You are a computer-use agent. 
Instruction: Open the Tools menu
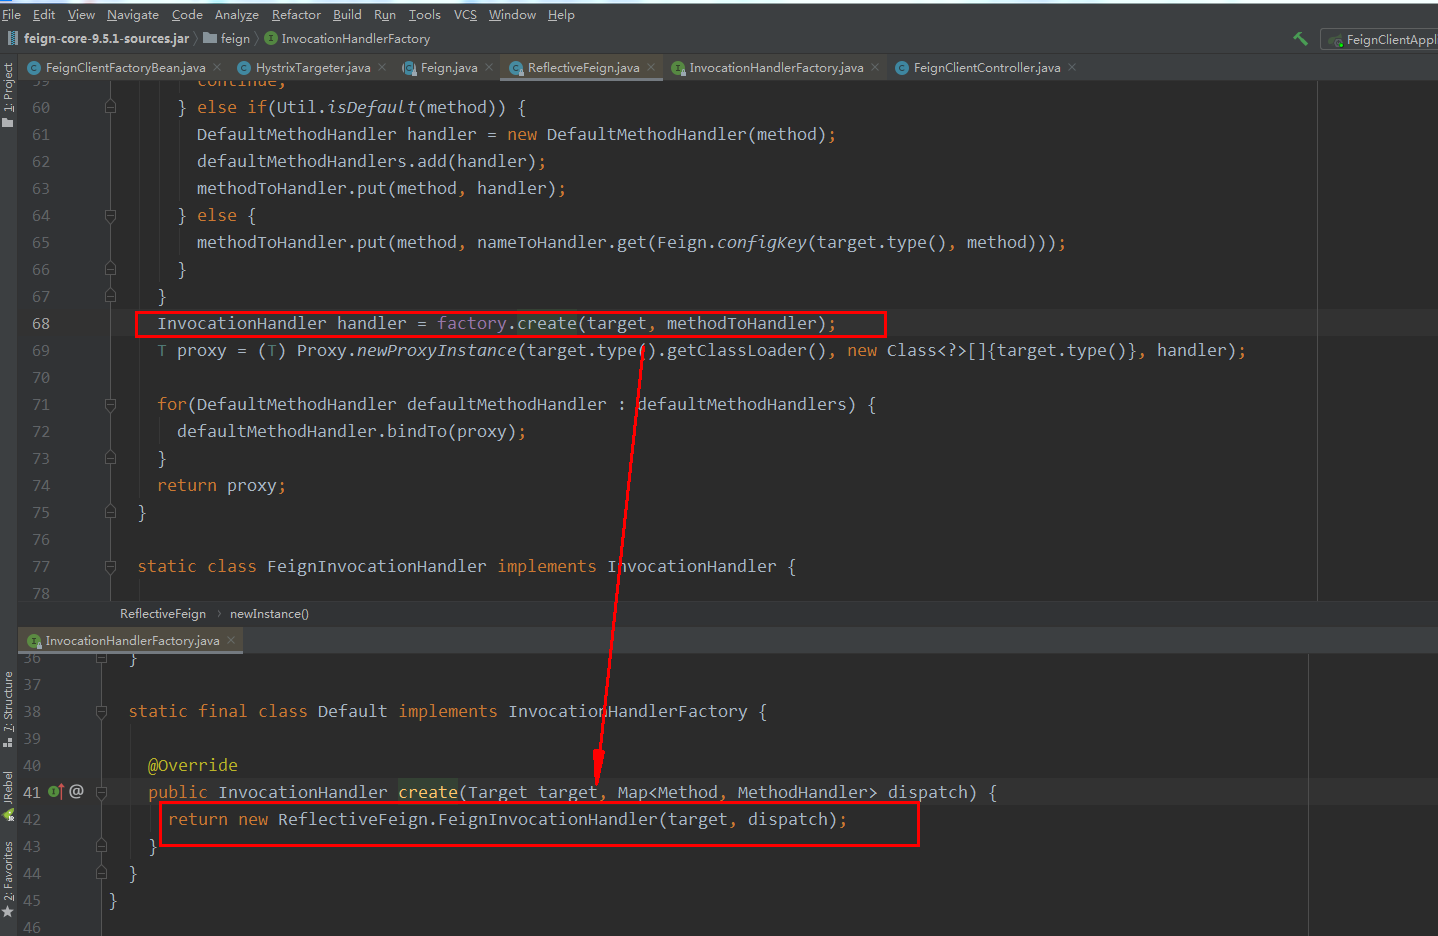coord(424,15)
